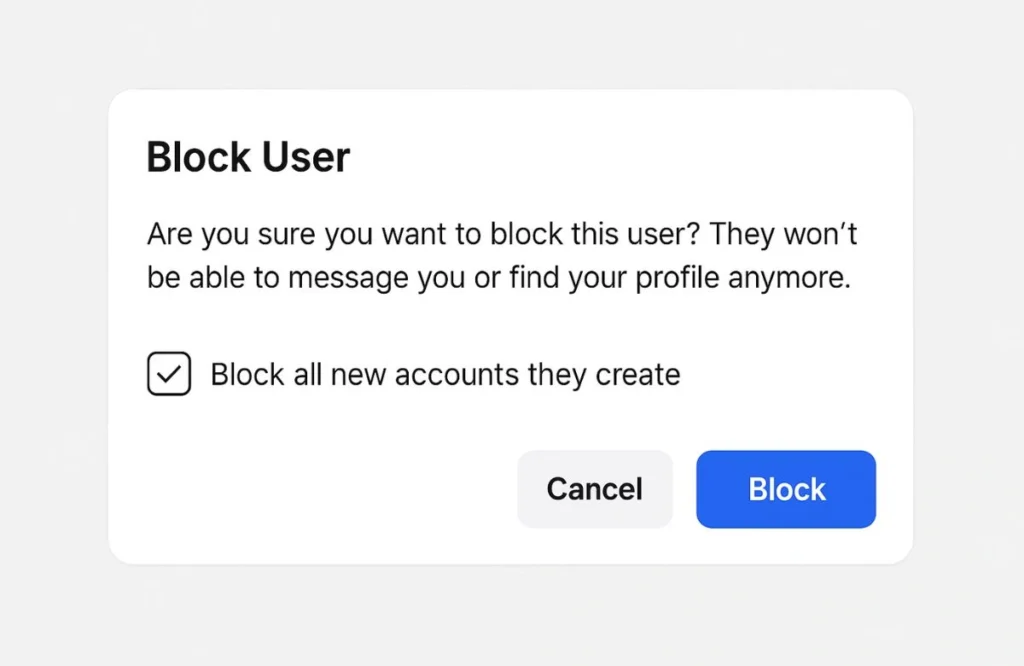Viewport: 1024px width, 666px height.
Task: Click the "Block all new accounts they create" label
Action: [x=445, y=375]
